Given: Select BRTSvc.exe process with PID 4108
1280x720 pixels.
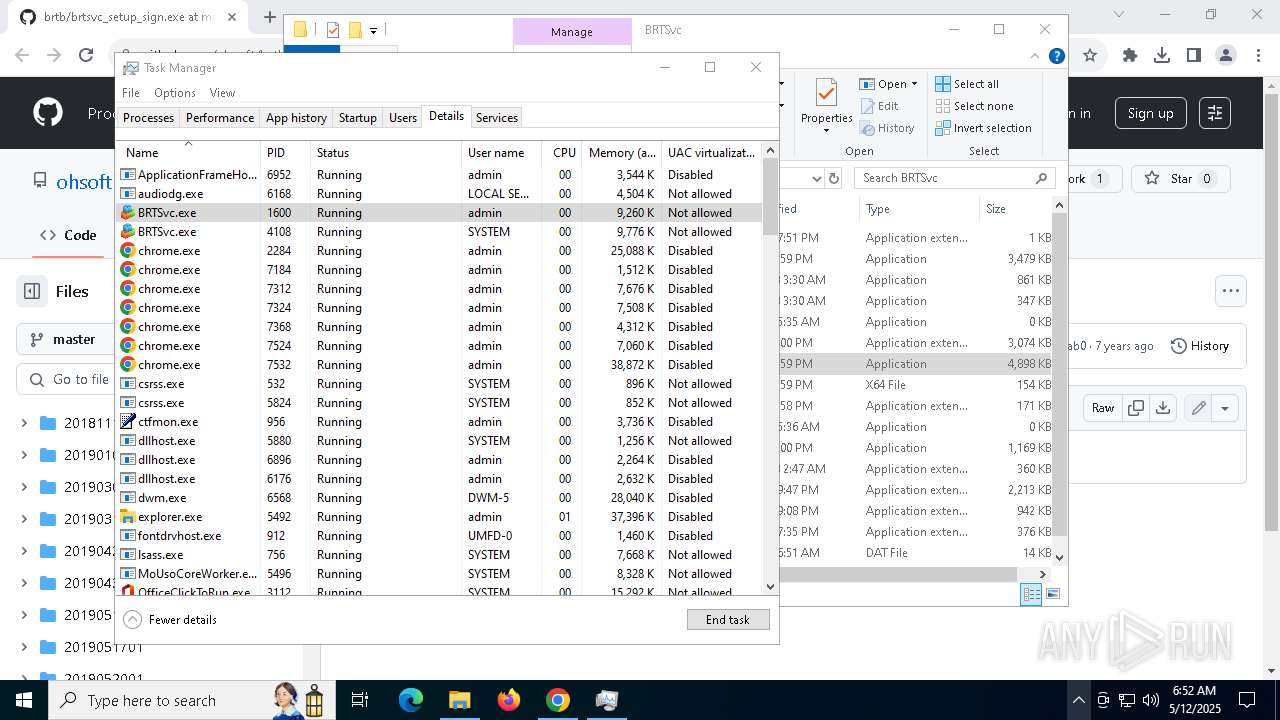Looking at the screenshot, I should [x=439, y=231].
